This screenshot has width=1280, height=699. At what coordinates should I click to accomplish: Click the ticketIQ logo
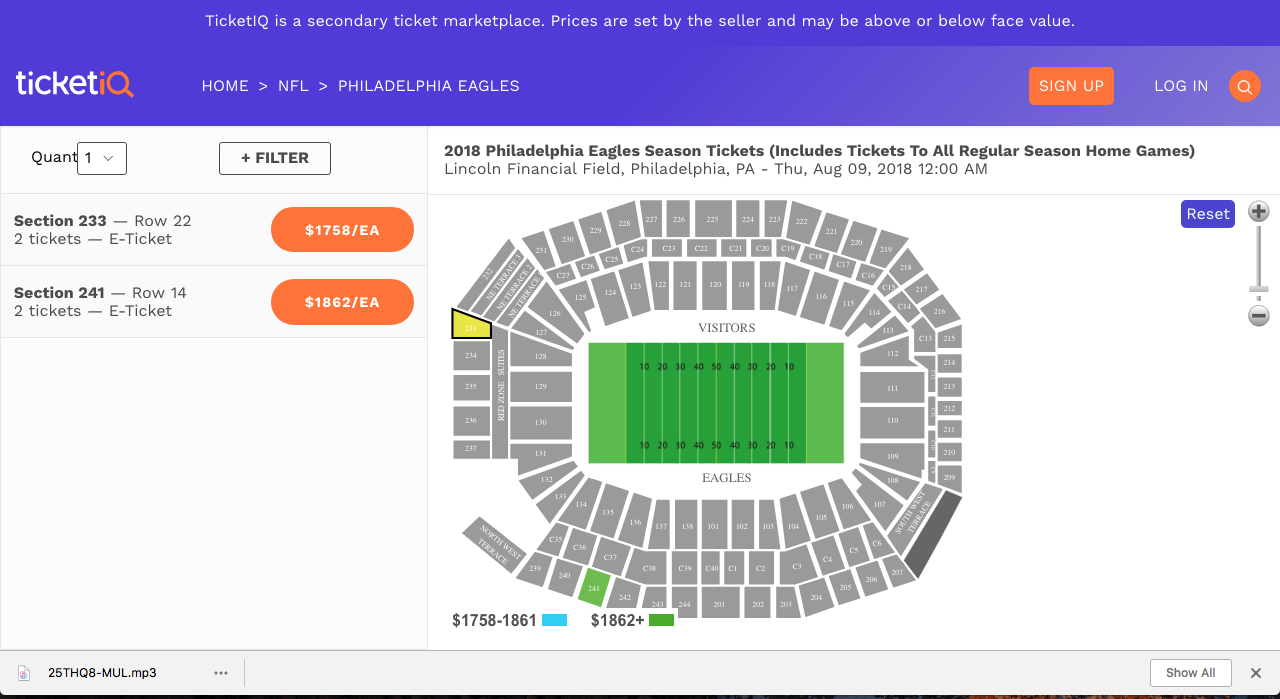tap(74, 84)
